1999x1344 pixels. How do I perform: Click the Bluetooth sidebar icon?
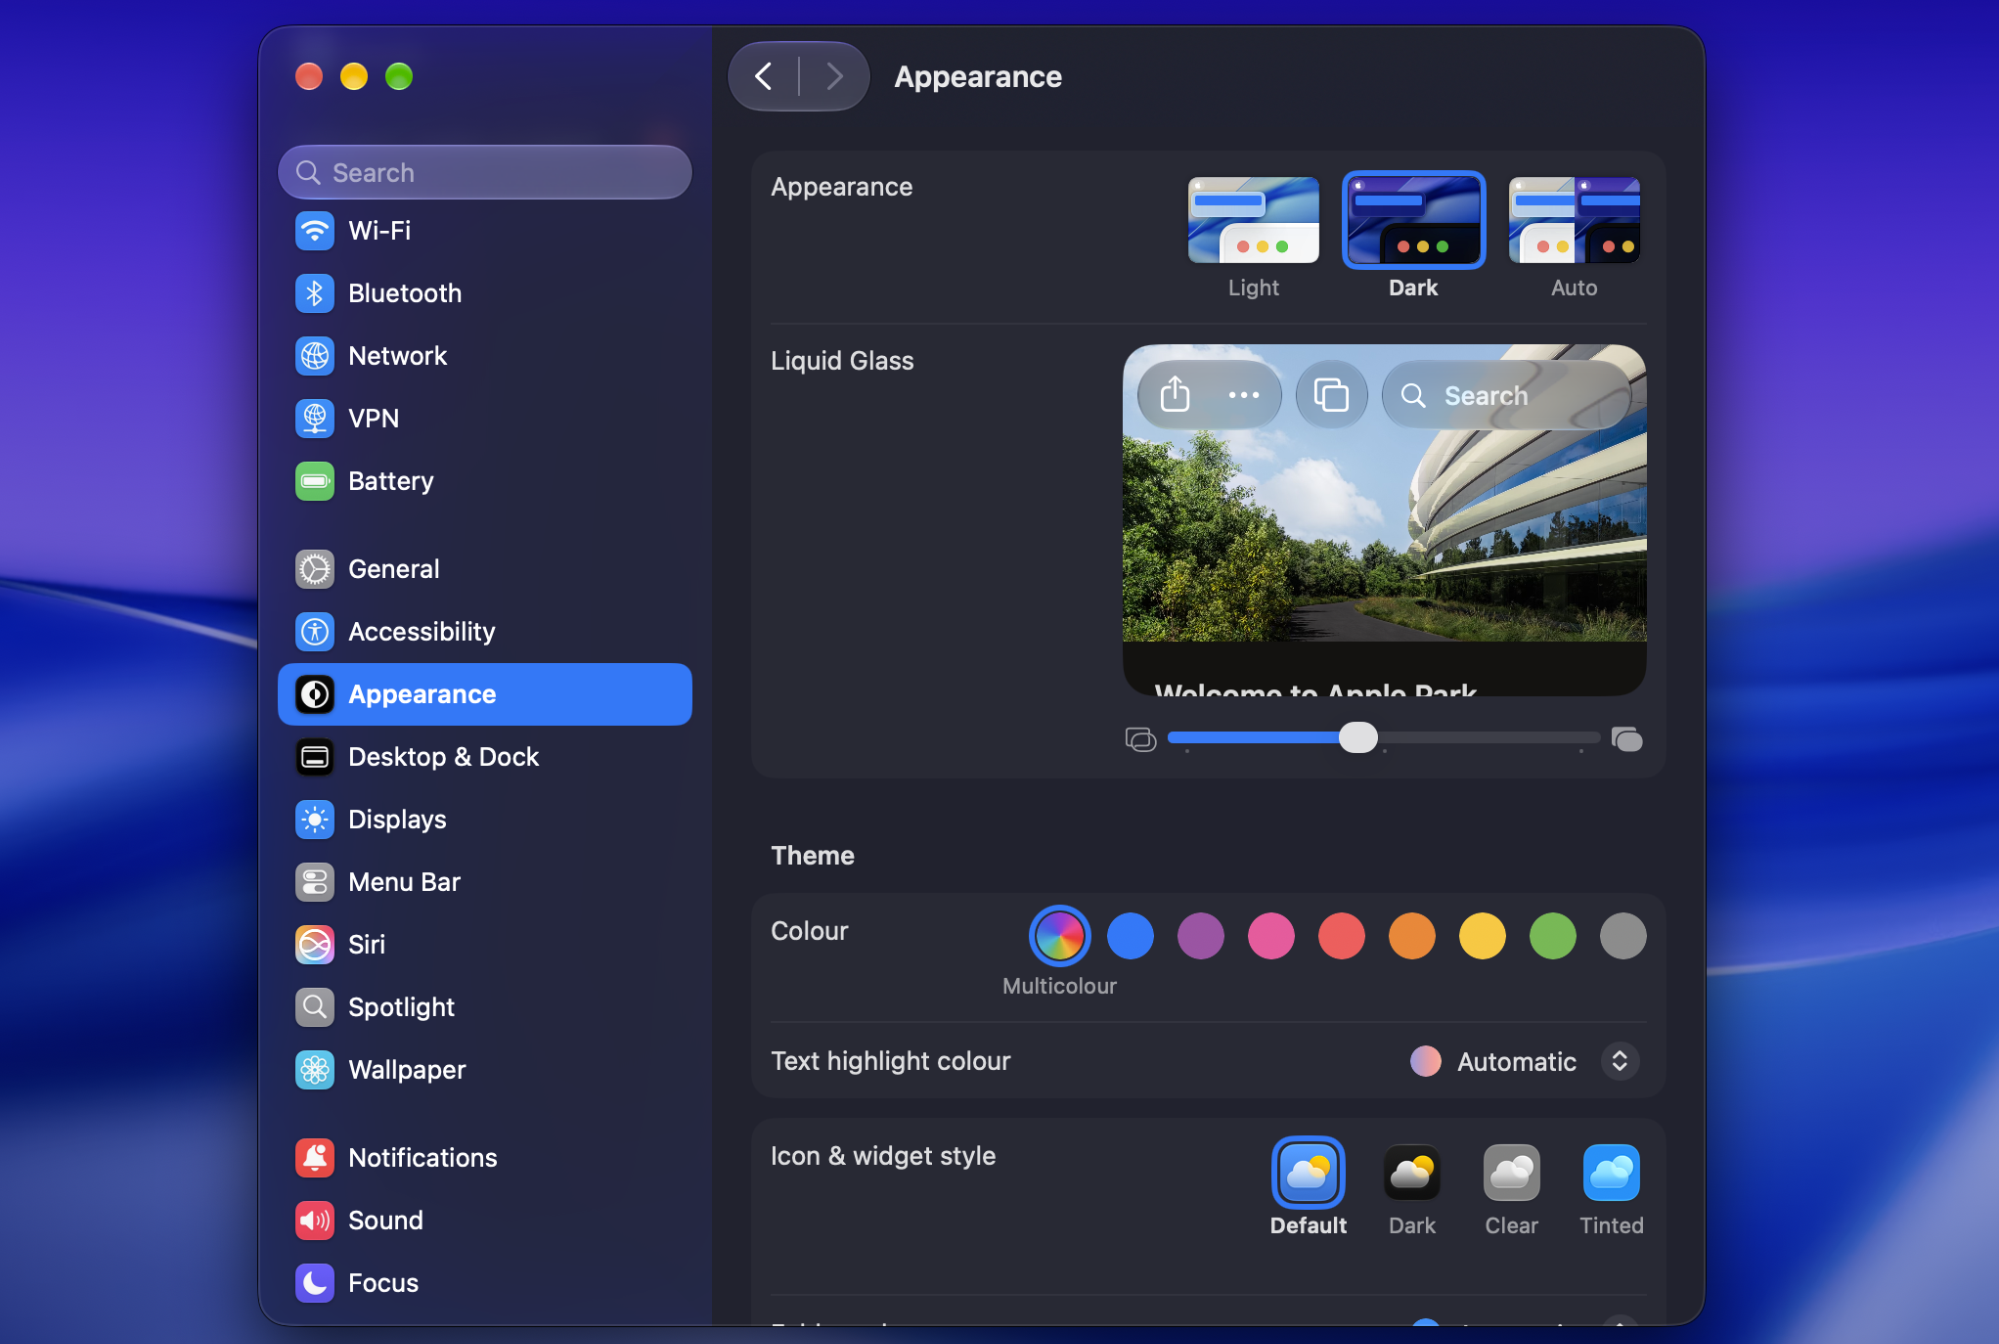(315, 293)
